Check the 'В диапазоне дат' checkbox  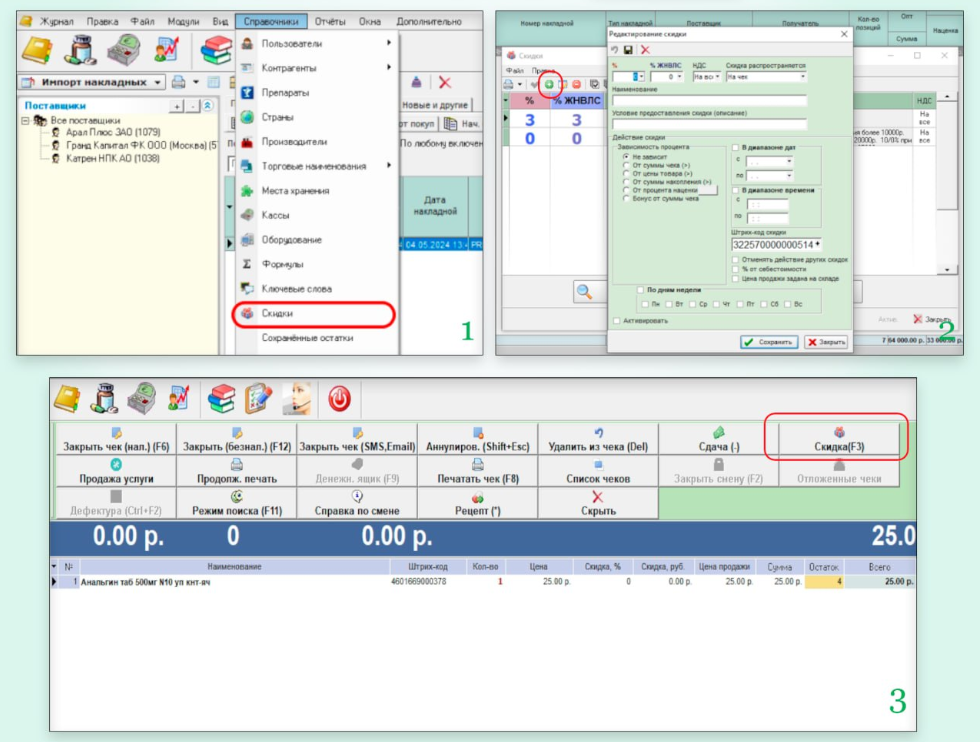coord(736,147)
